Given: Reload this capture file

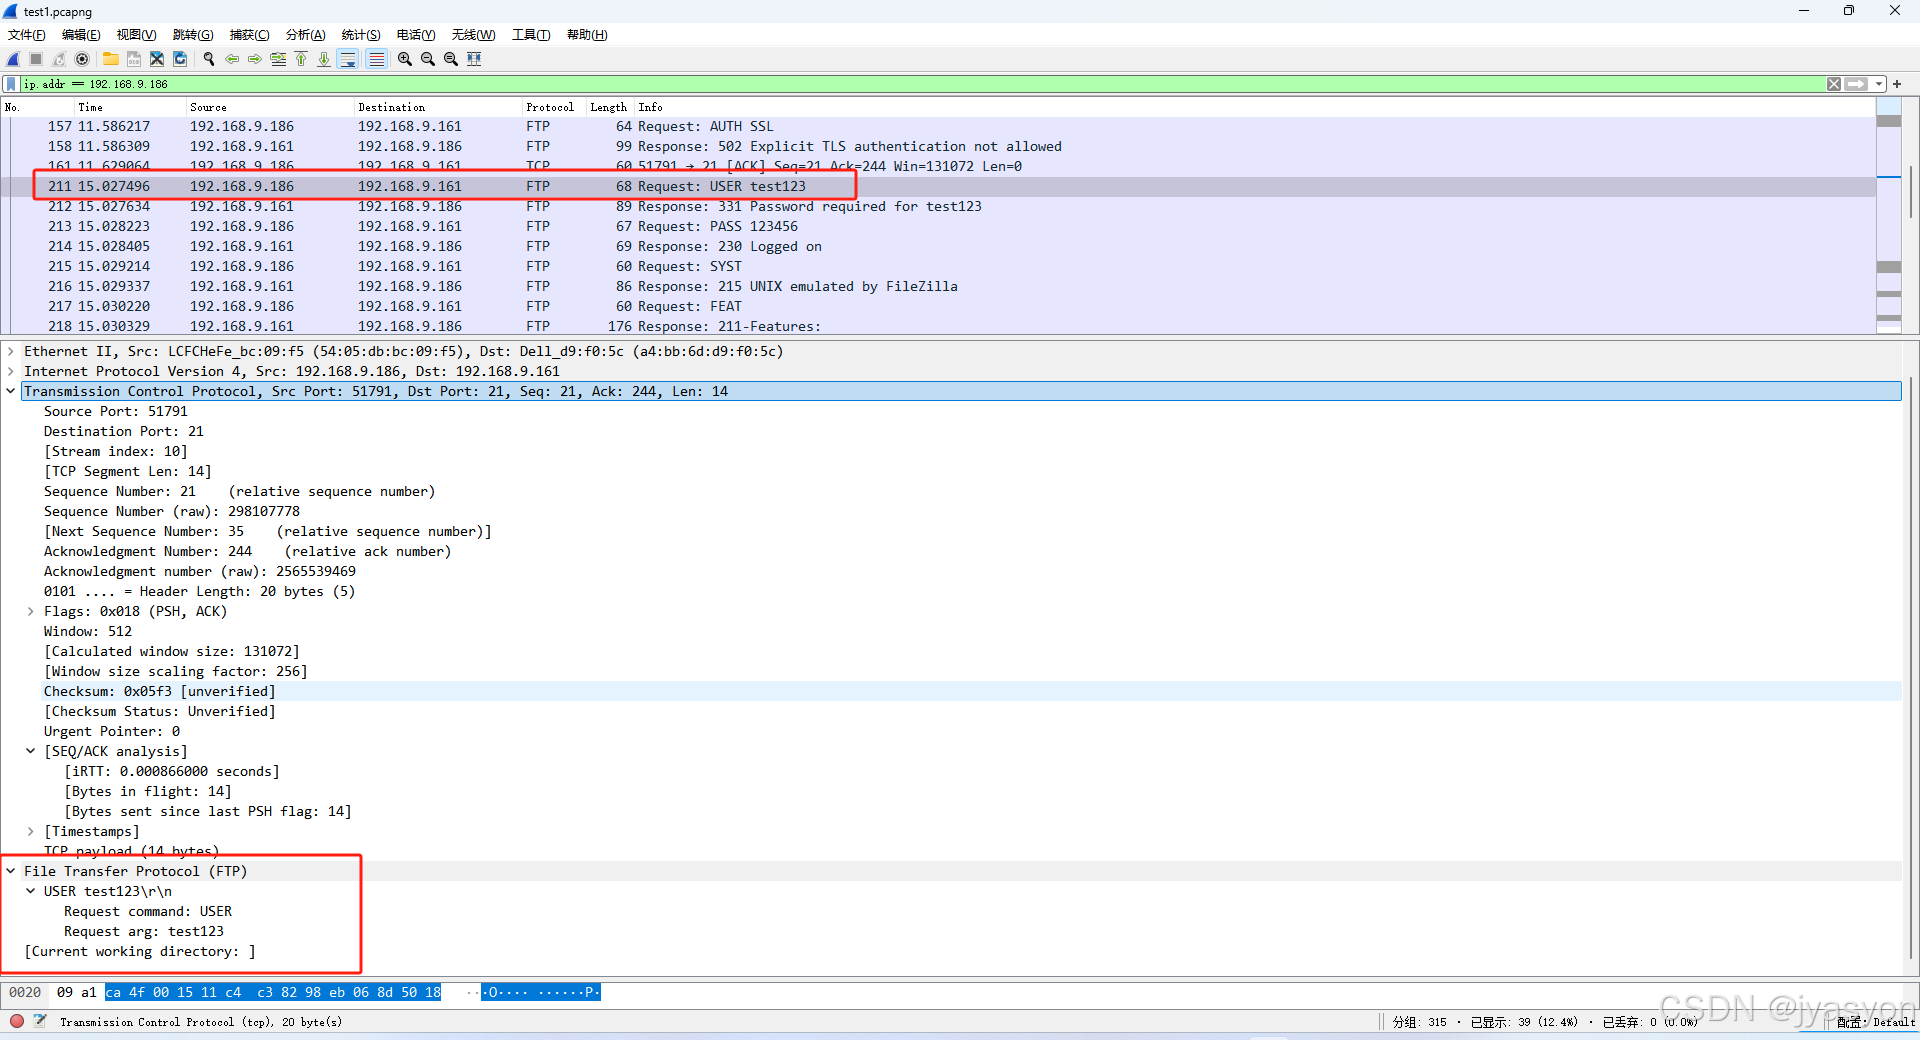Looking at the screenshot, I should coord(180,59).
